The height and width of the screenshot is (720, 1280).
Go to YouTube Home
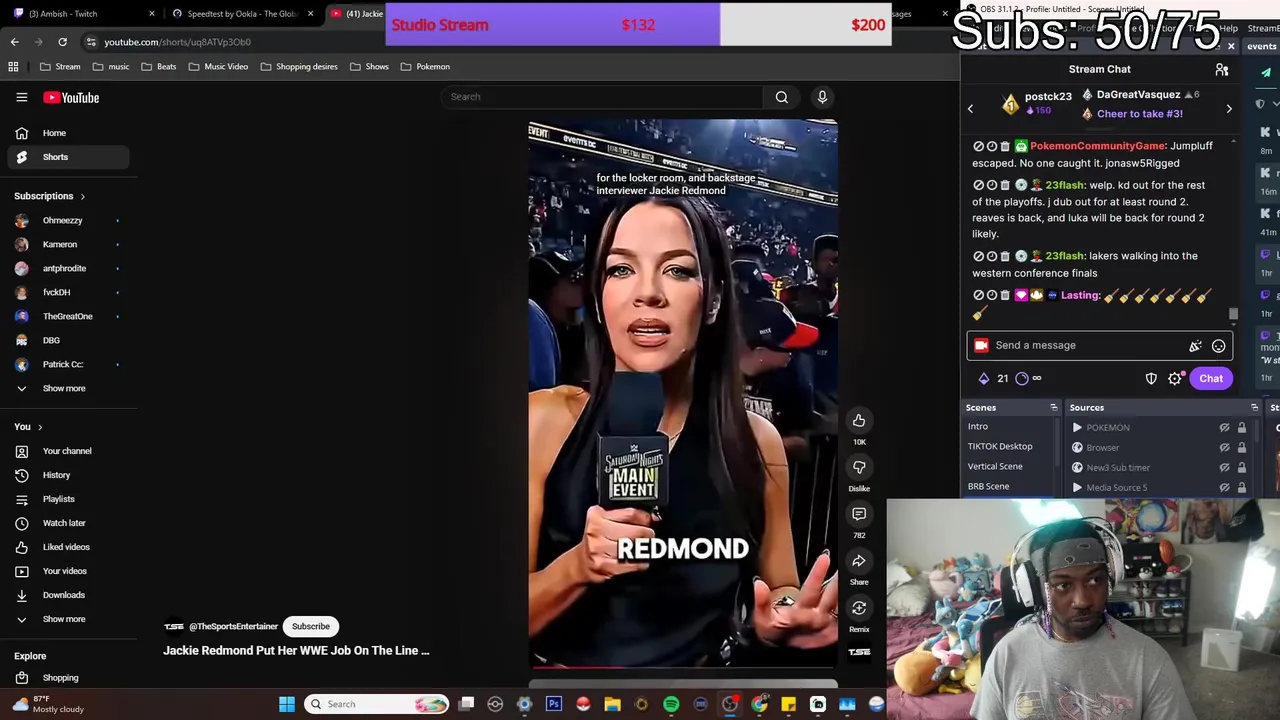[68, 133]
